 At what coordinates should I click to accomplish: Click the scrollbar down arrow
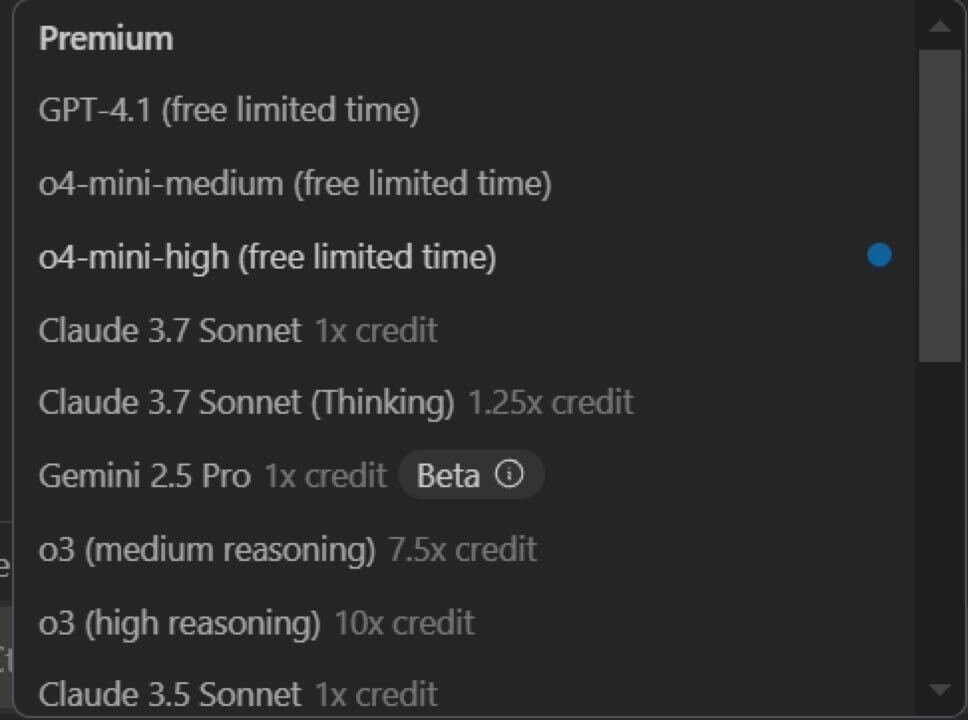[939, 689]
